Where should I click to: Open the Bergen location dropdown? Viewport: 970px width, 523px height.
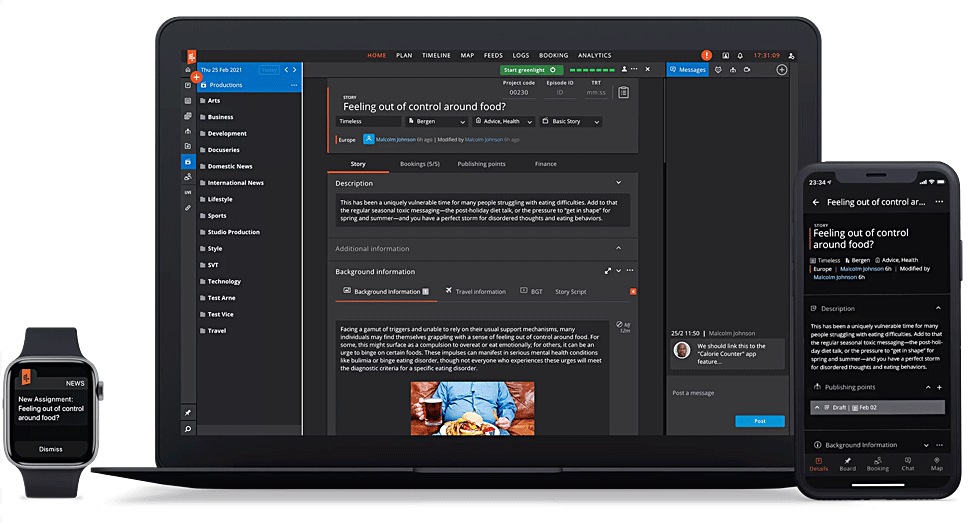(434, 121)
